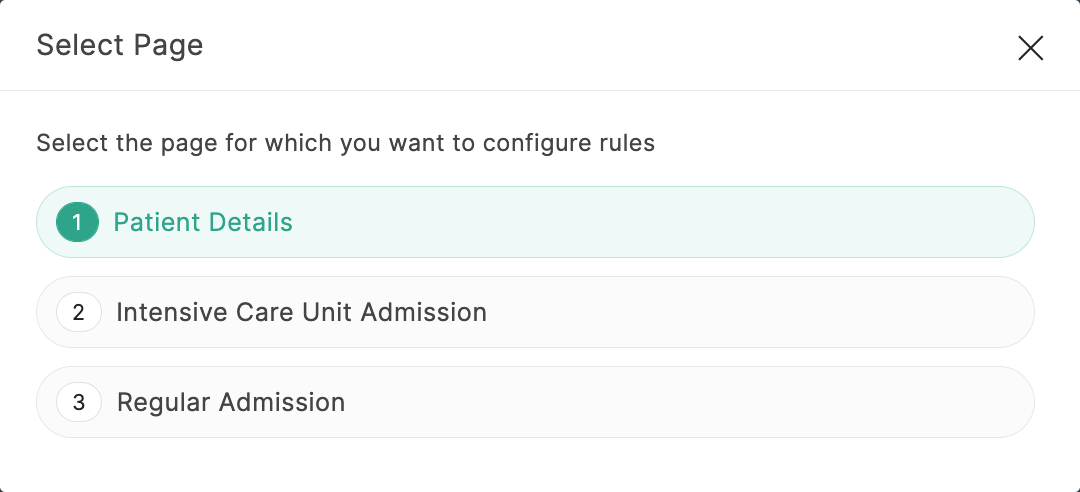Click the number 2 circle badge
This screenshot has height=492, width=1080.
[79, 312]
